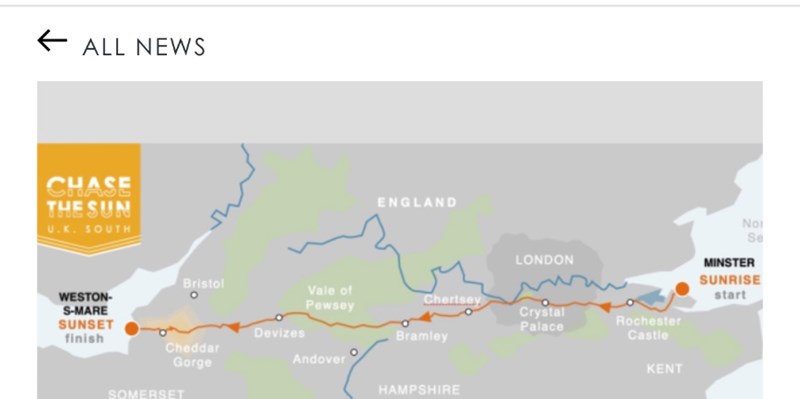Click the orange direction arrow near Rochester
This screenshot has height=399, width=800.
pos(605,307)
